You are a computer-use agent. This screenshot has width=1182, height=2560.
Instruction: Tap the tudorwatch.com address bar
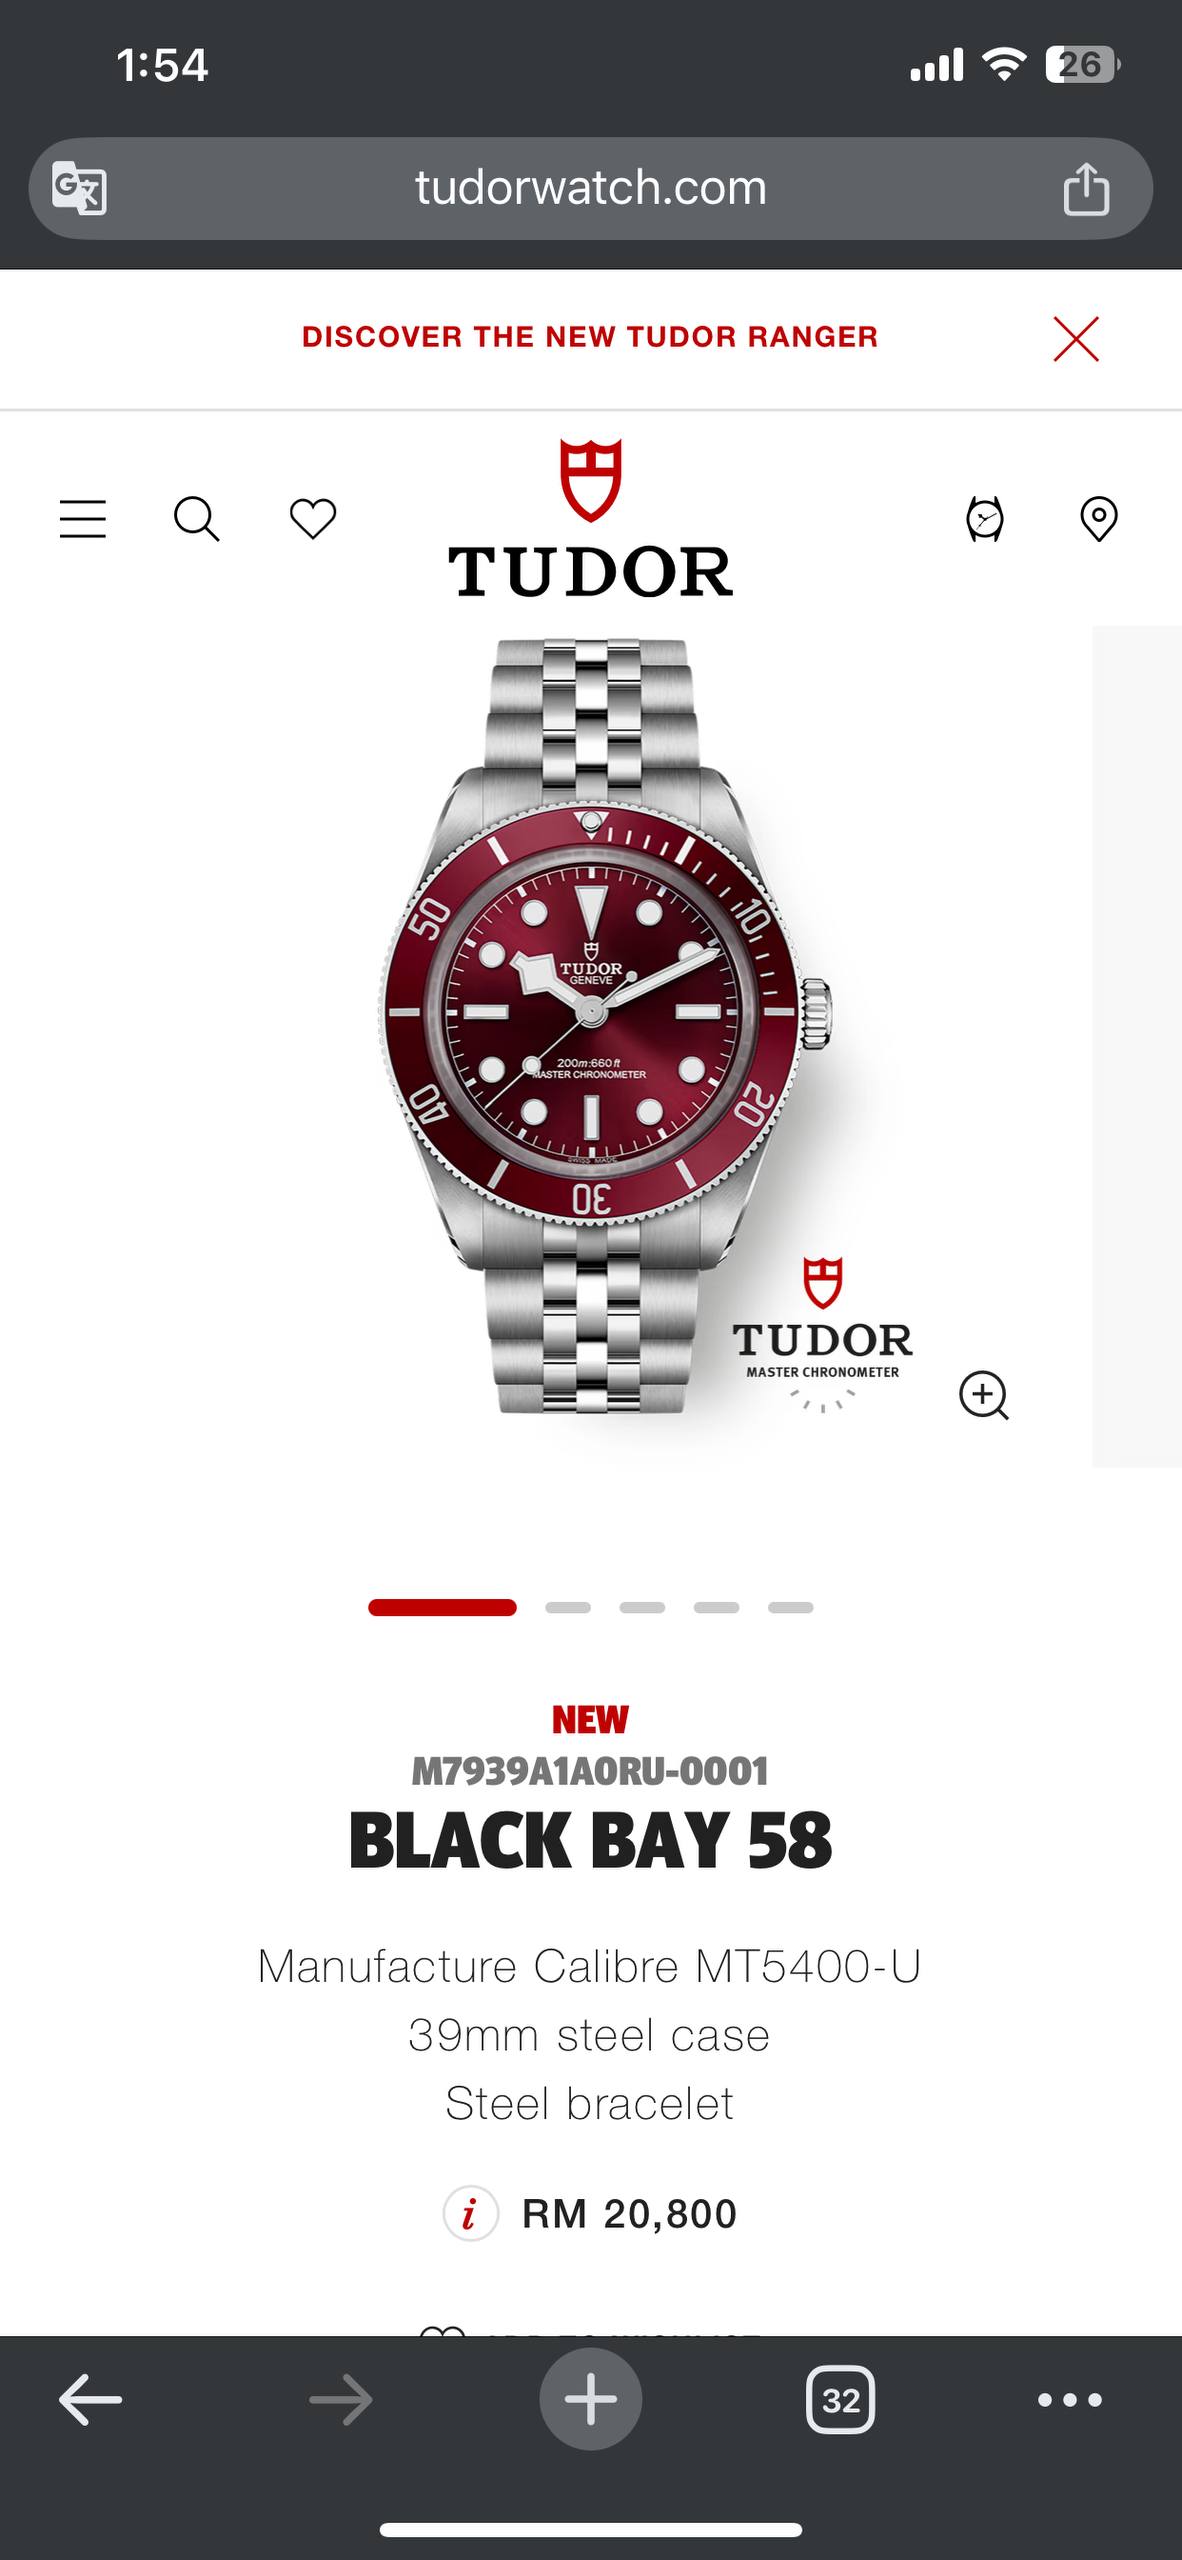click(591, 188)
